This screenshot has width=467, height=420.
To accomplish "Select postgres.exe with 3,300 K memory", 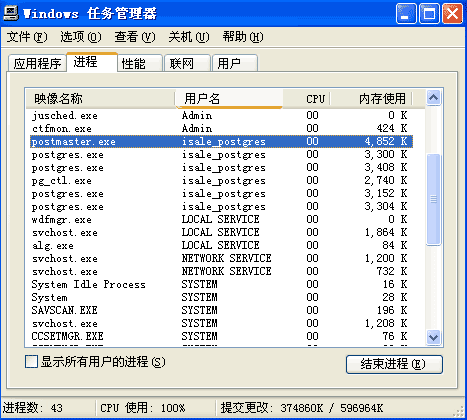I will [221, 154].
